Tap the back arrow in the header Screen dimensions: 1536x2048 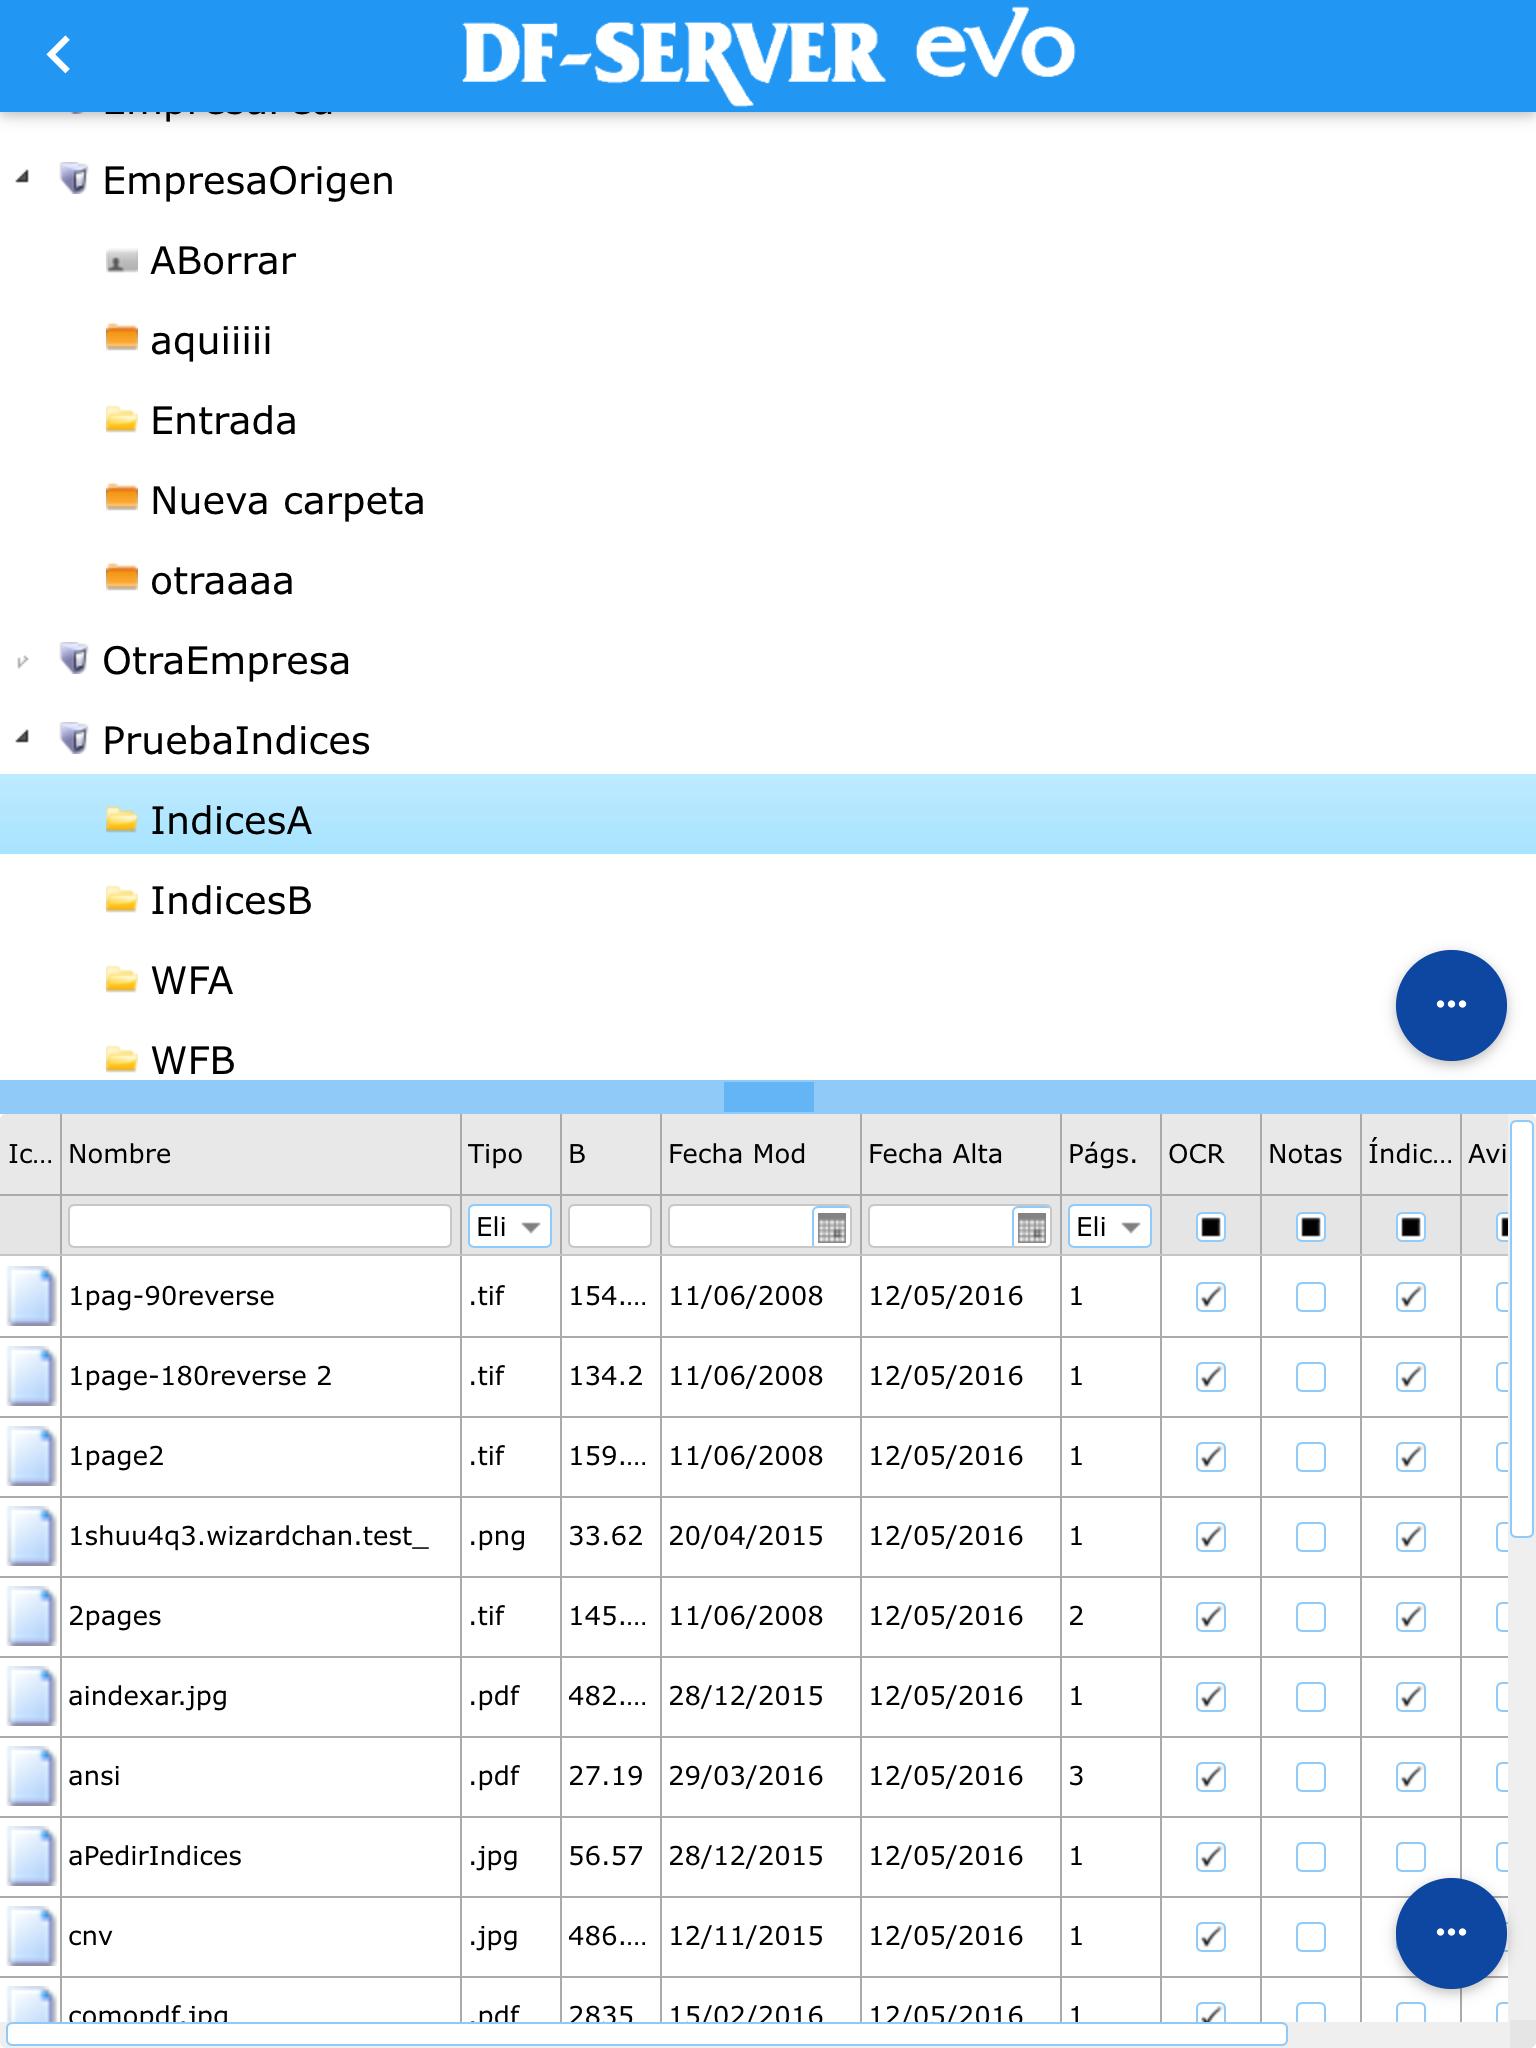tap(60, 54)
